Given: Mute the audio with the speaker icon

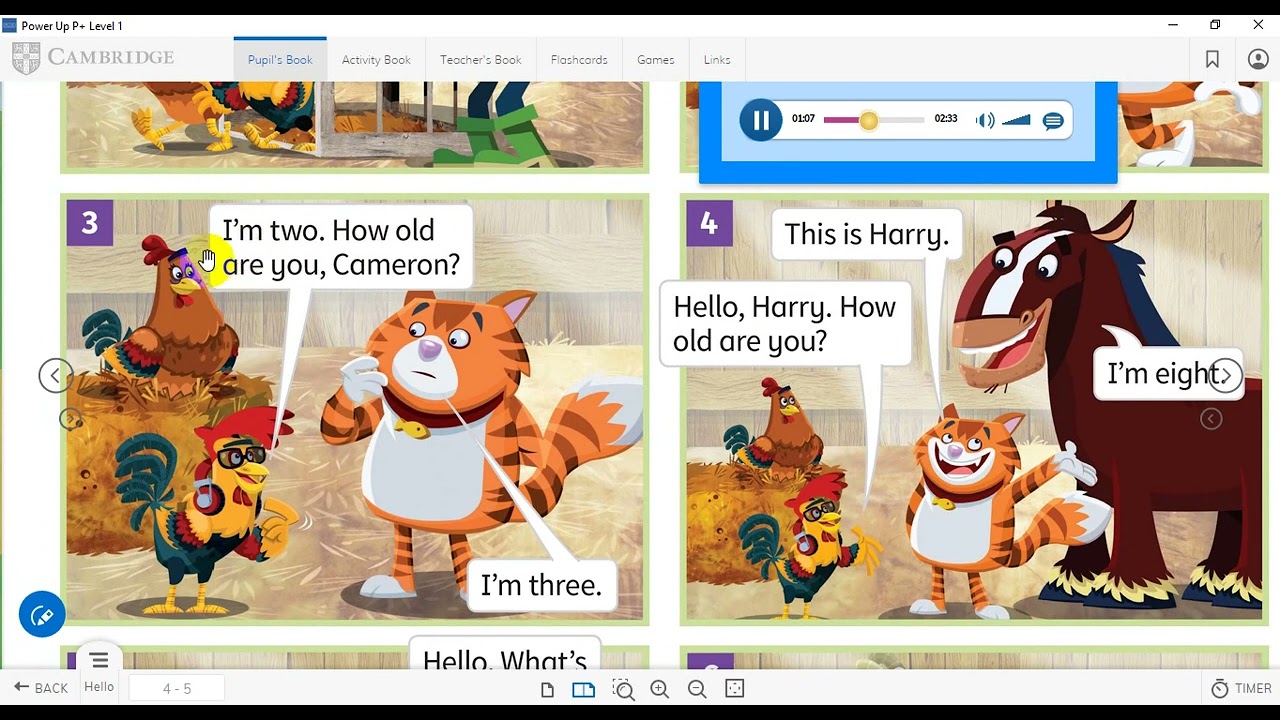Looking at the screenshot, I should [985, 121].
